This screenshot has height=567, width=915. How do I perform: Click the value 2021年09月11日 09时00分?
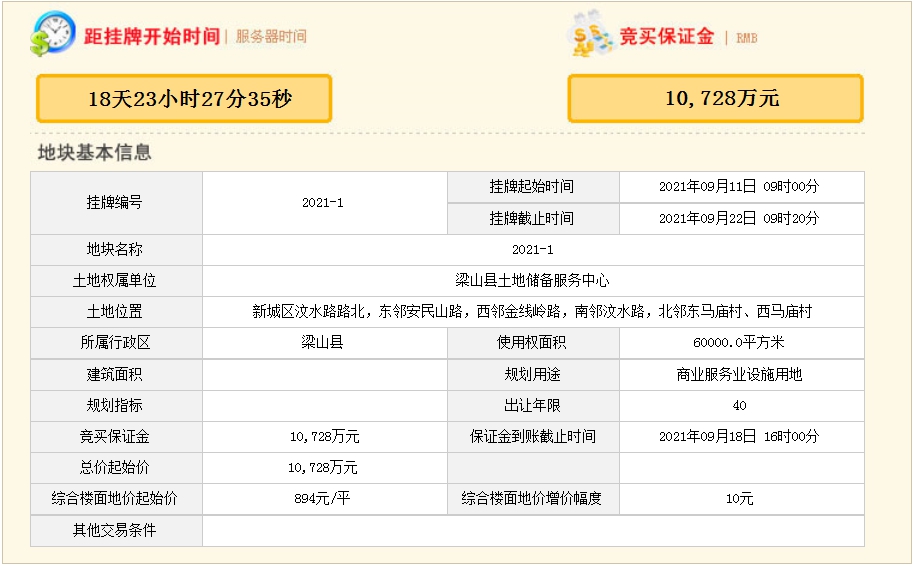(739, 187)
